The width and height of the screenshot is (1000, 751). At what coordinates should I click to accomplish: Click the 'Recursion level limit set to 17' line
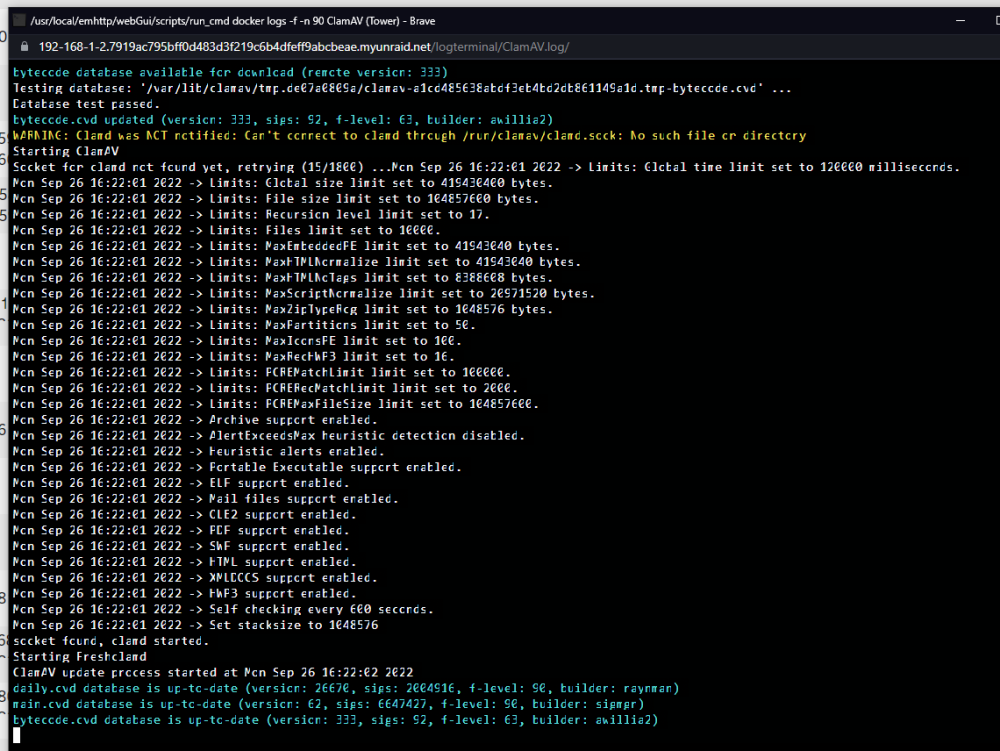(x=251, y=214)
